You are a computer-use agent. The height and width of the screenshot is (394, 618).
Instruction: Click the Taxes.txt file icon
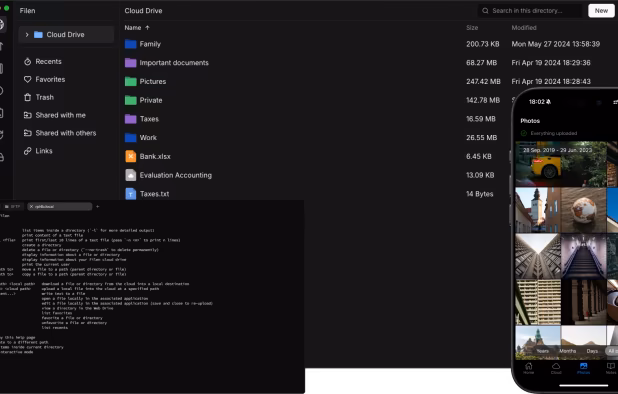point(130,194)
